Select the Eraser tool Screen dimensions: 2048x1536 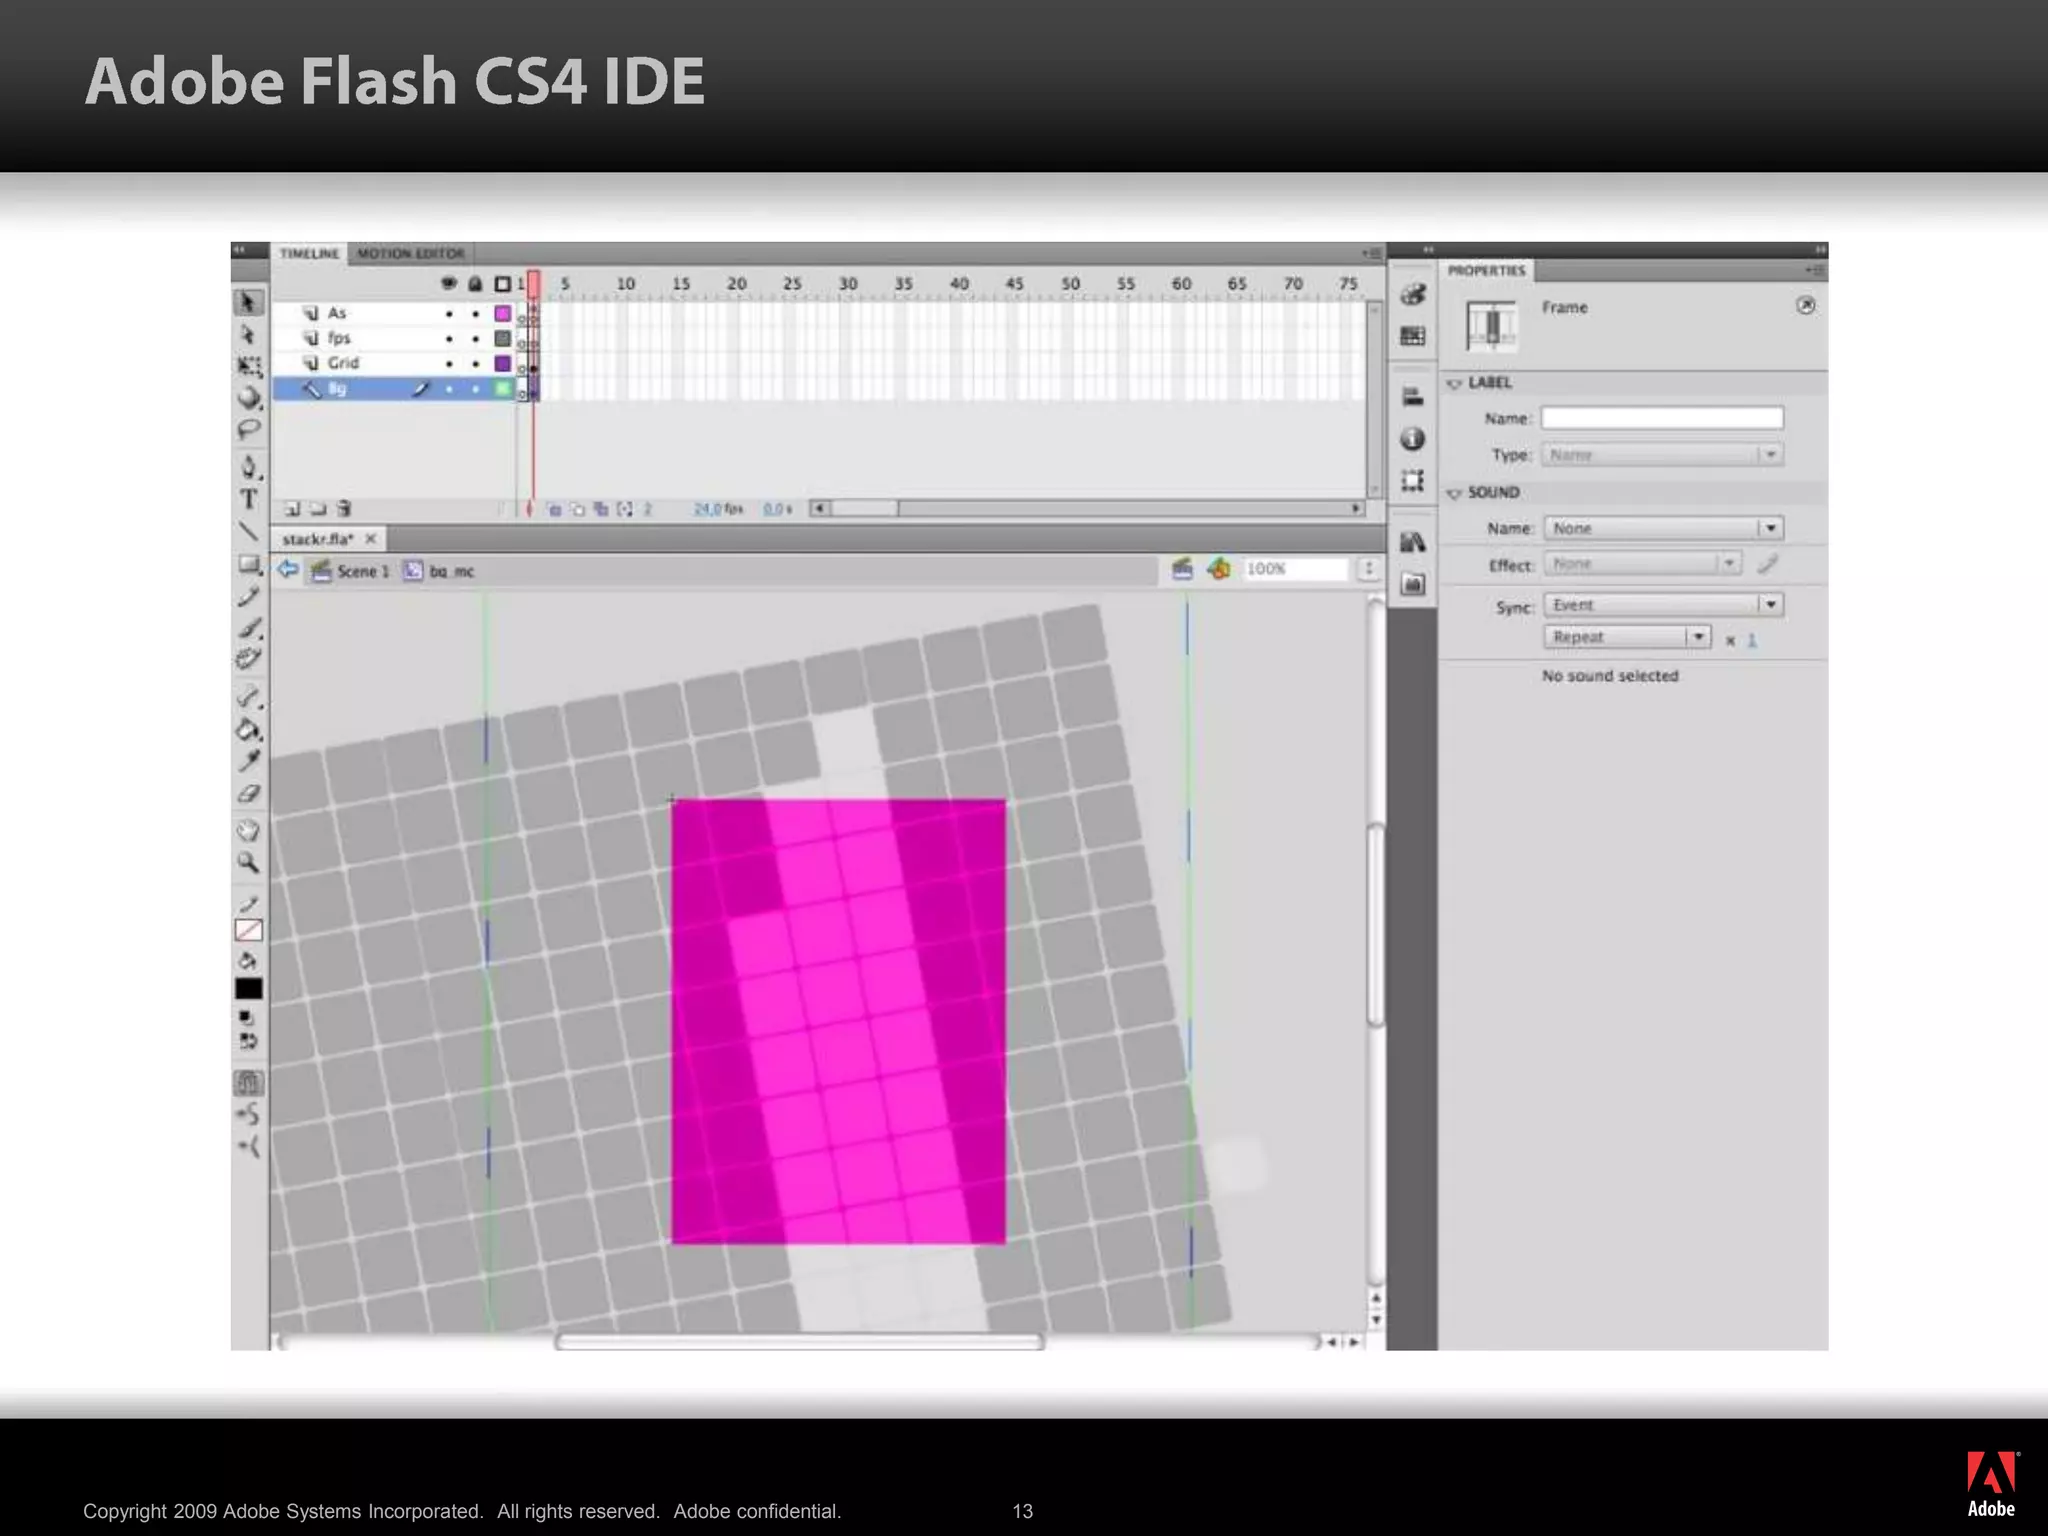[x=248, y=795]
